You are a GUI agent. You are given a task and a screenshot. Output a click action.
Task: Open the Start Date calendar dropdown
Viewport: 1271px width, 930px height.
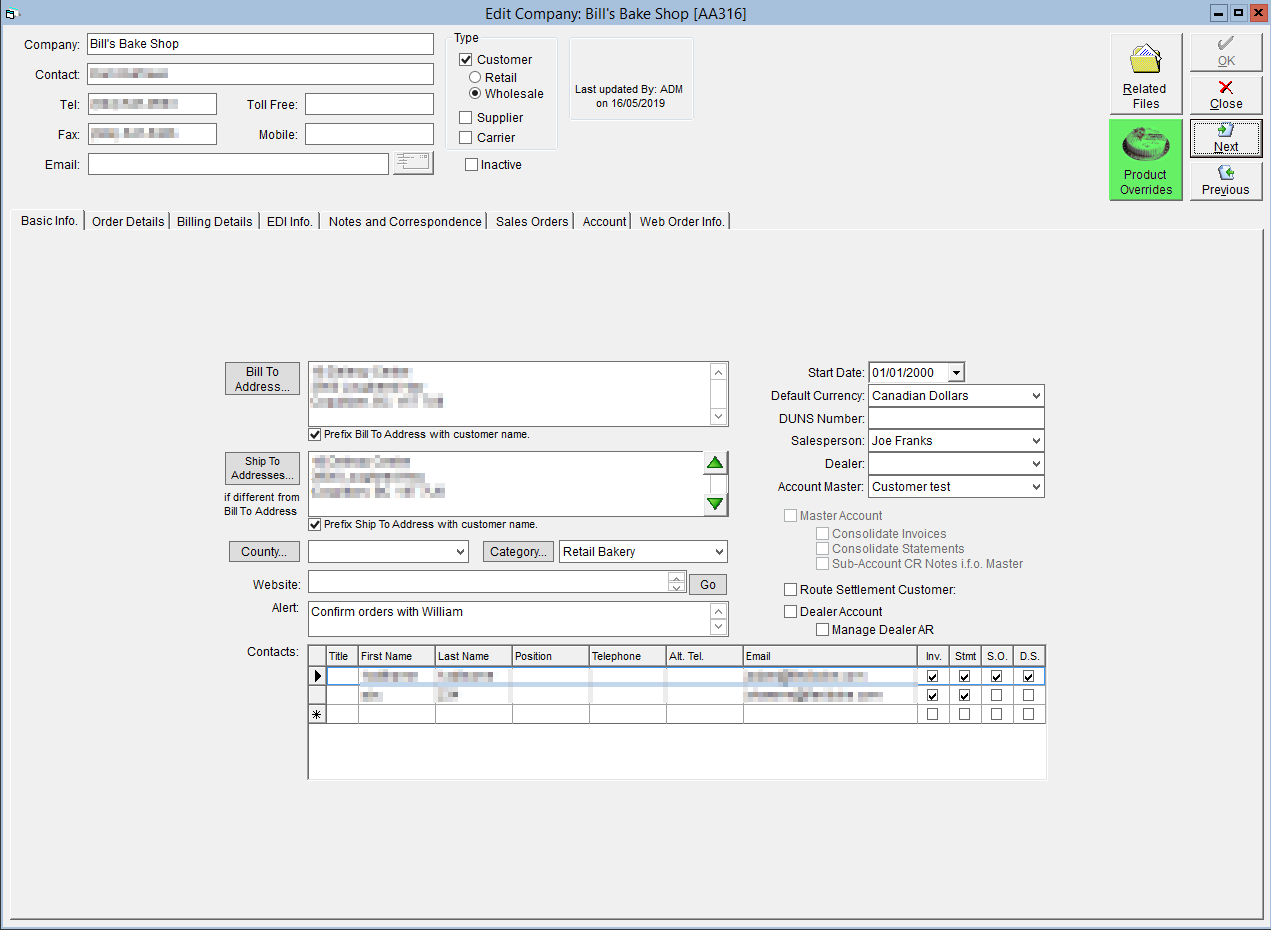click(x=956, y=372)
